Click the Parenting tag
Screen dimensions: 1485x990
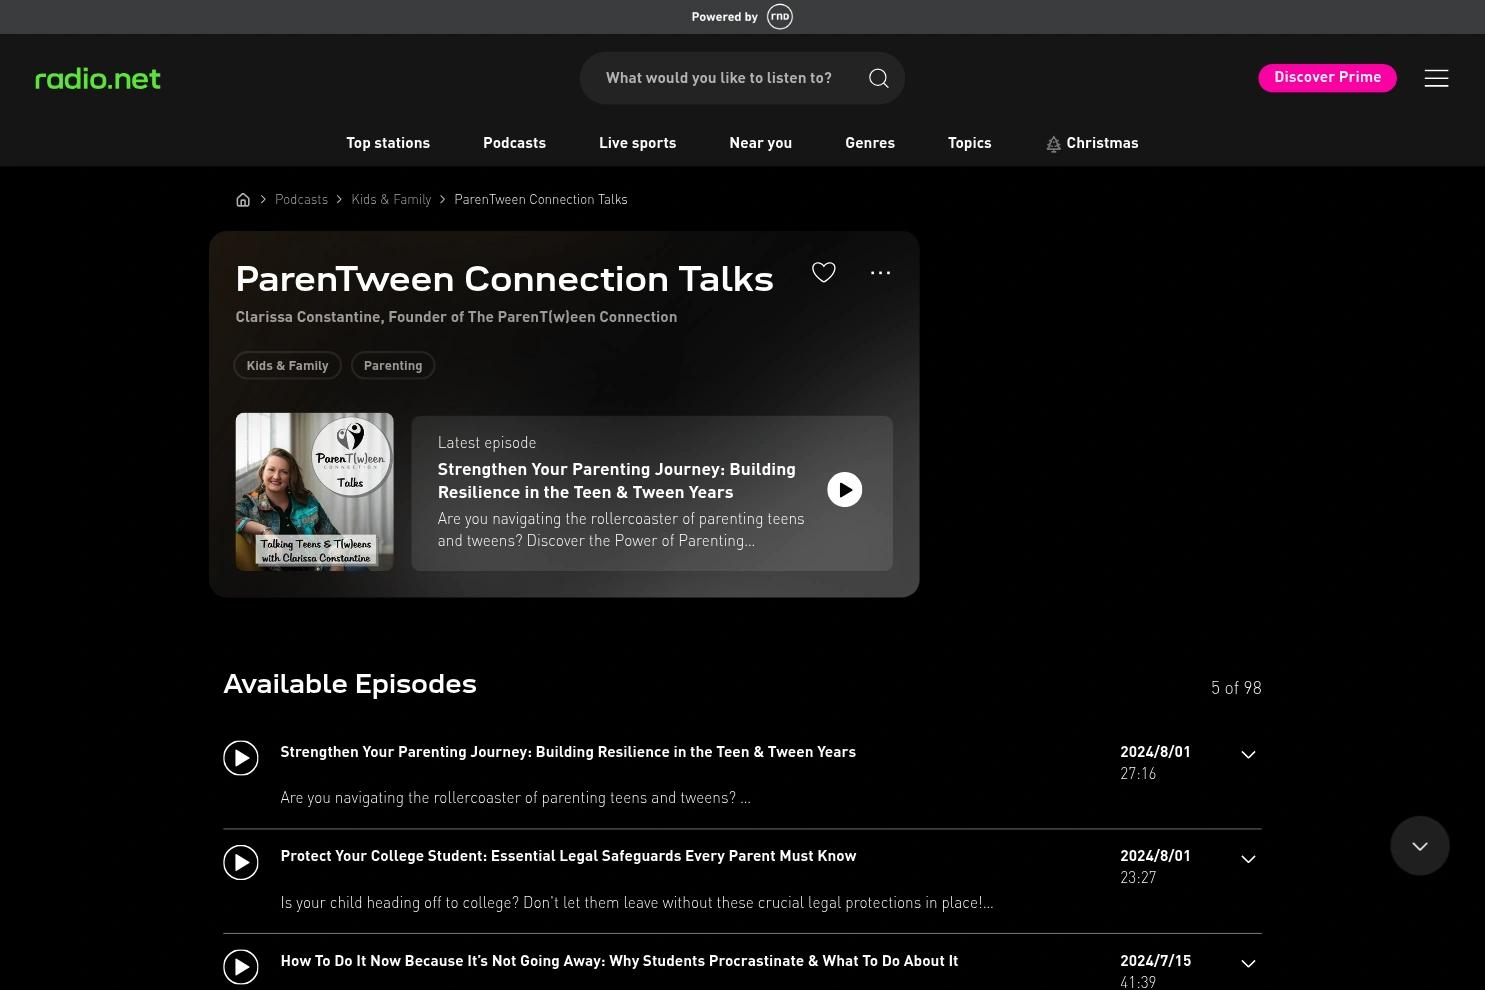point(393,366)
